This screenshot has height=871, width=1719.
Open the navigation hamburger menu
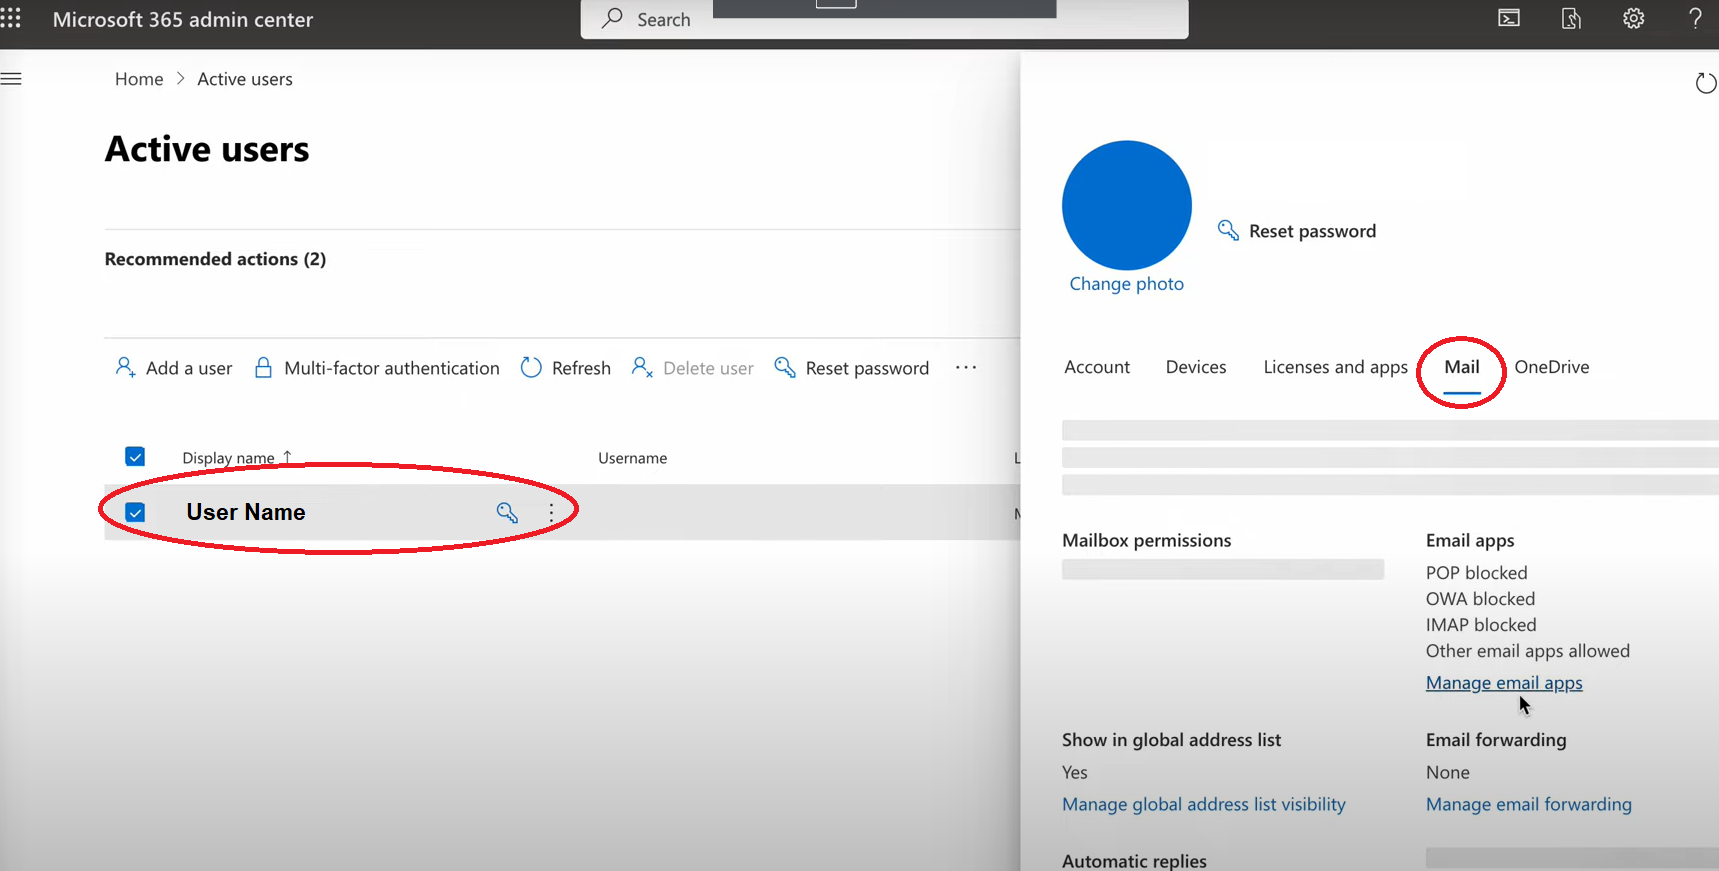pos(11,79)
